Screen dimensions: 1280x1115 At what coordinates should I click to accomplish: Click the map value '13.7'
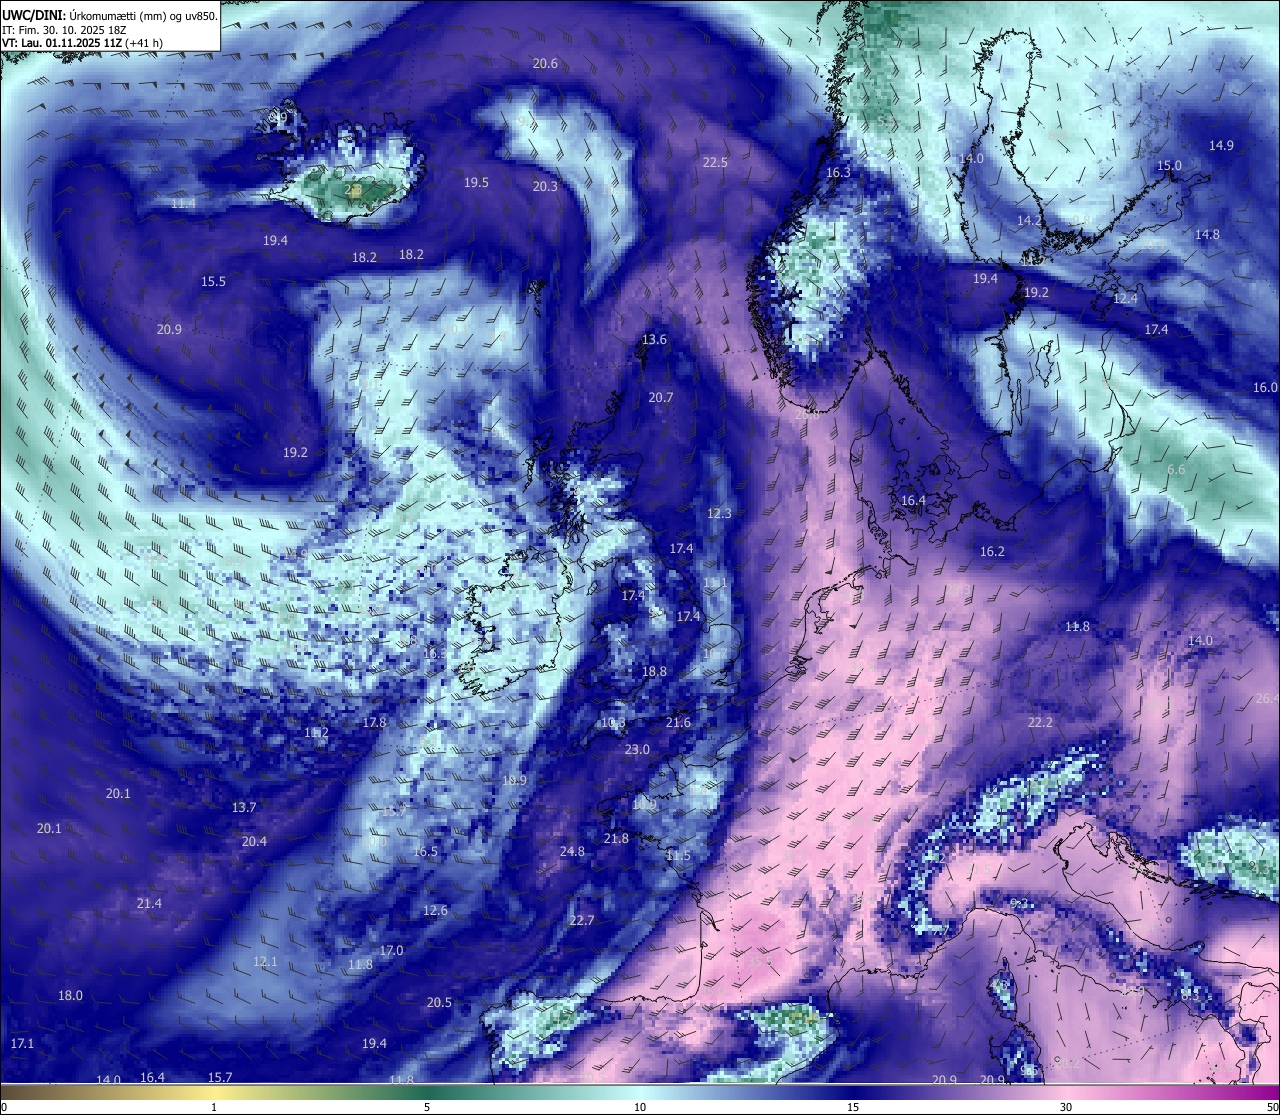click(x=244, y=807)
